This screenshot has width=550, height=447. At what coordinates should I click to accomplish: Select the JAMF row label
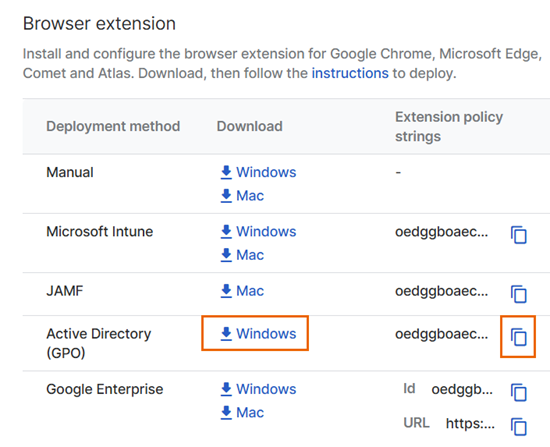tap(65, 291)
